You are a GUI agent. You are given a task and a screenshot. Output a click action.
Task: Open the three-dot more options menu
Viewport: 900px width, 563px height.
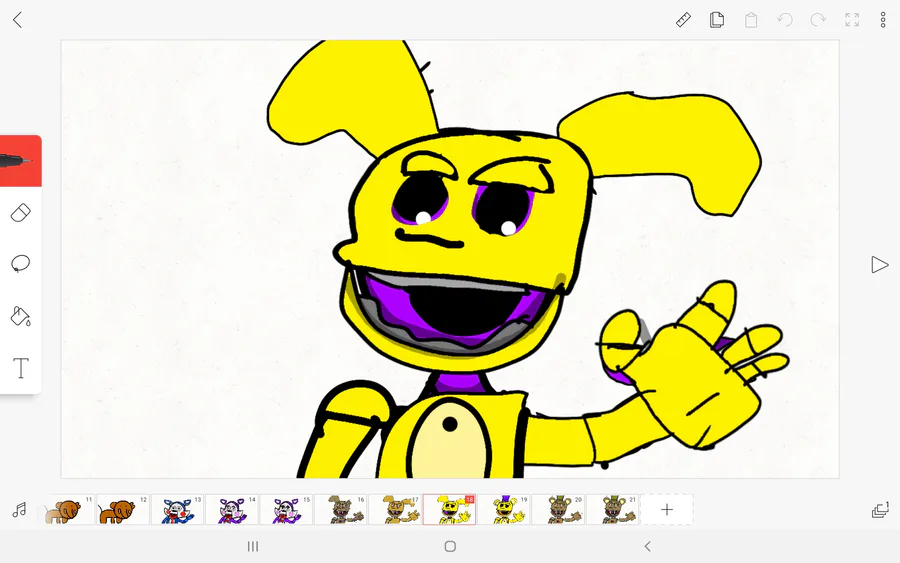tap(883, 20)
